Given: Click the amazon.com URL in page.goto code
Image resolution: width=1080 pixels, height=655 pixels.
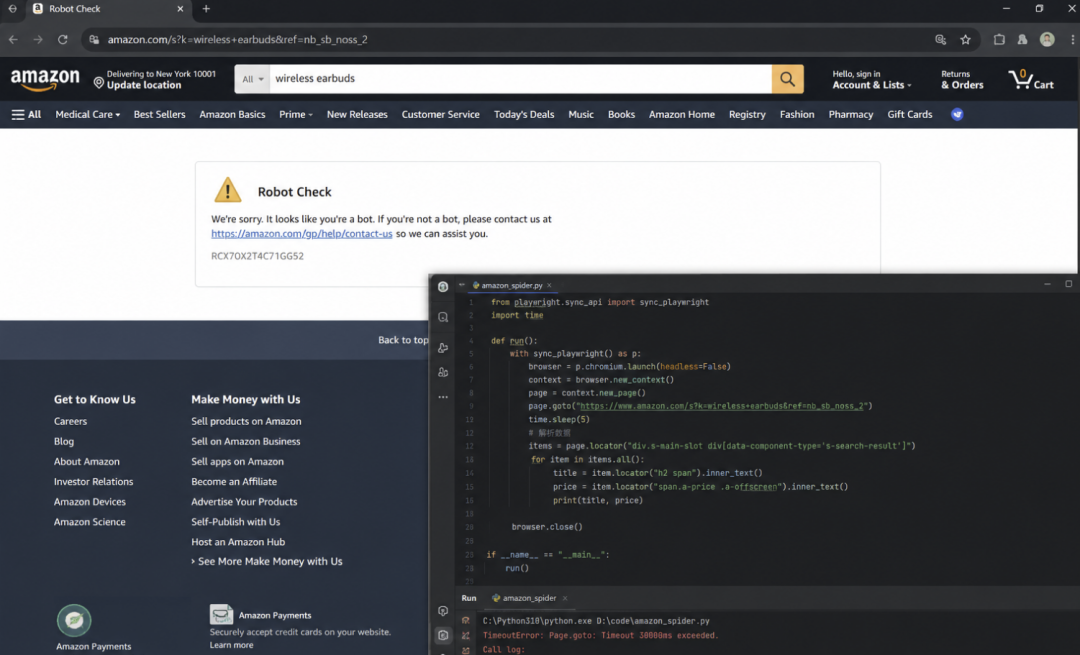Looking at the screenshot, I should [x=722, y=406].
